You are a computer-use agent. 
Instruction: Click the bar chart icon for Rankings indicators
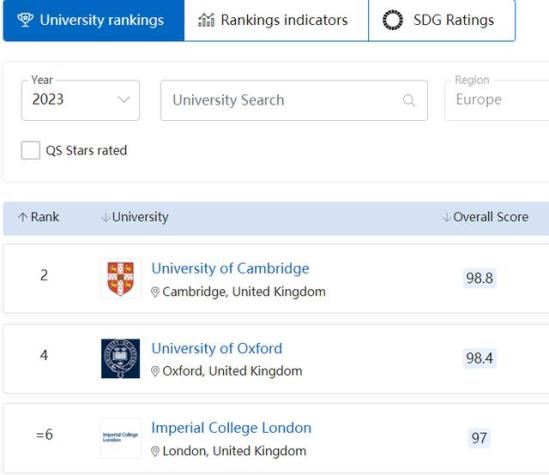[x=206, y=20]
